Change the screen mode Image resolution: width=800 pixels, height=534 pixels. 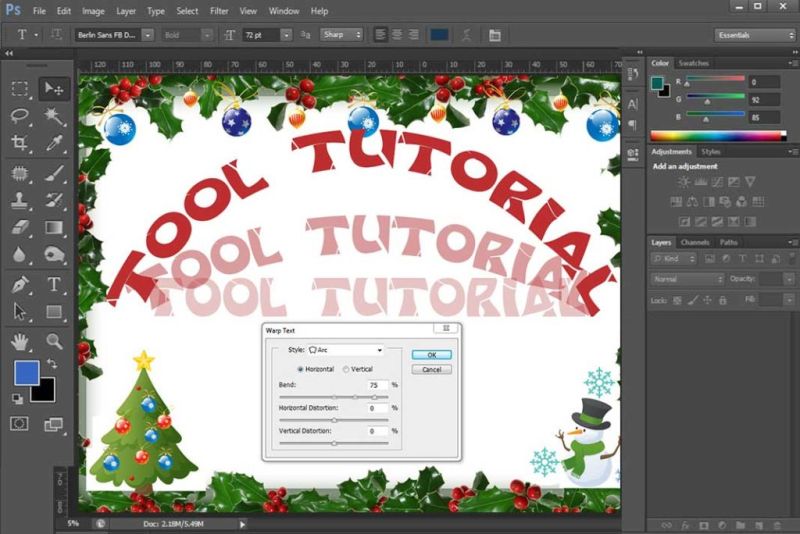[x=54, y=424]
